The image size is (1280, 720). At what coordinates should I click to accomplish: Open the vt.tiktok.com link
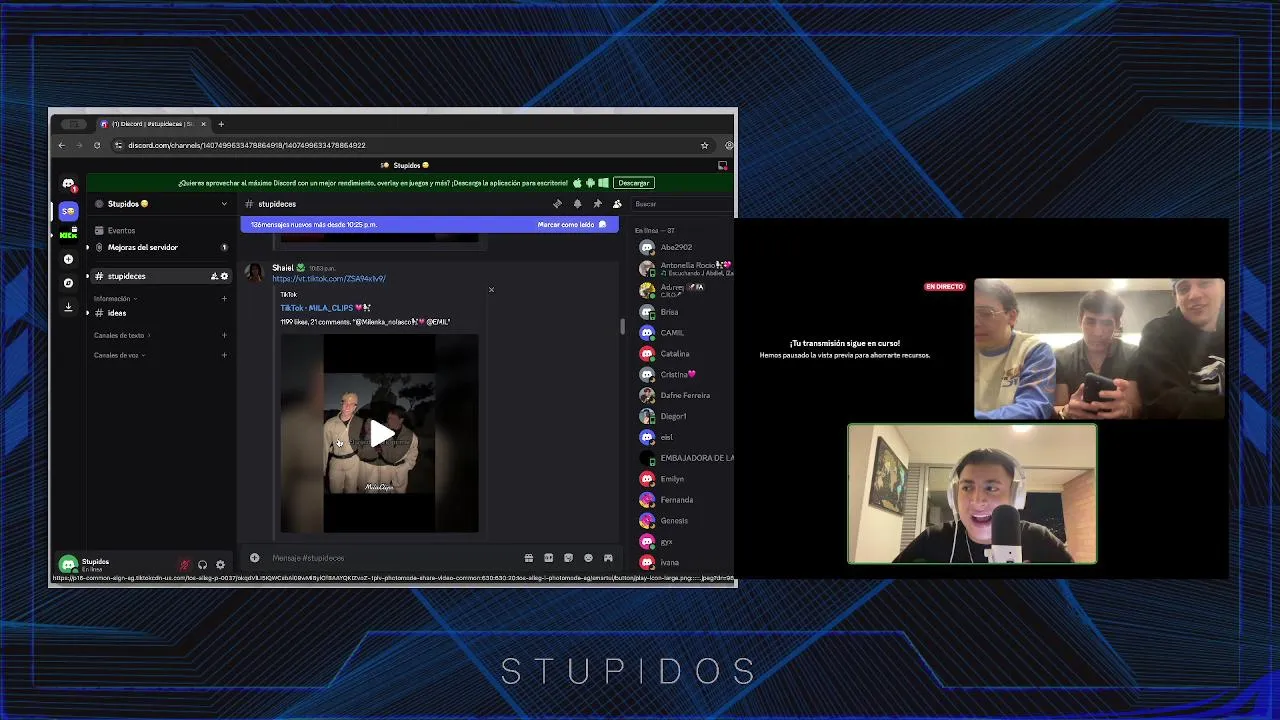[329, 279]
